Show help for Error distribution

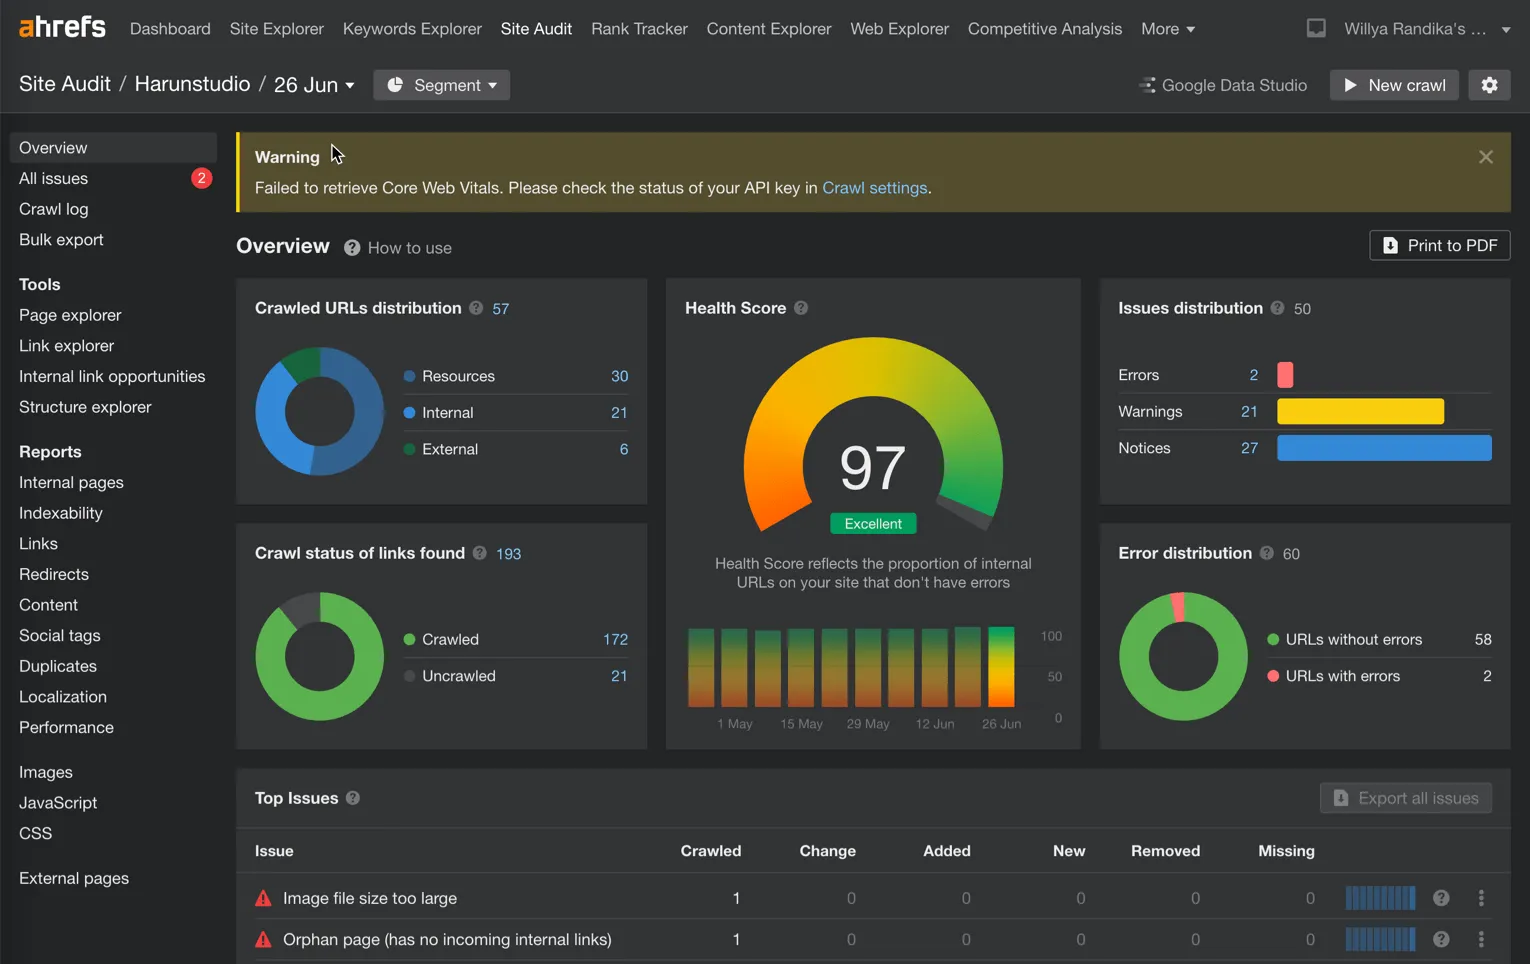pos(1267,553)
